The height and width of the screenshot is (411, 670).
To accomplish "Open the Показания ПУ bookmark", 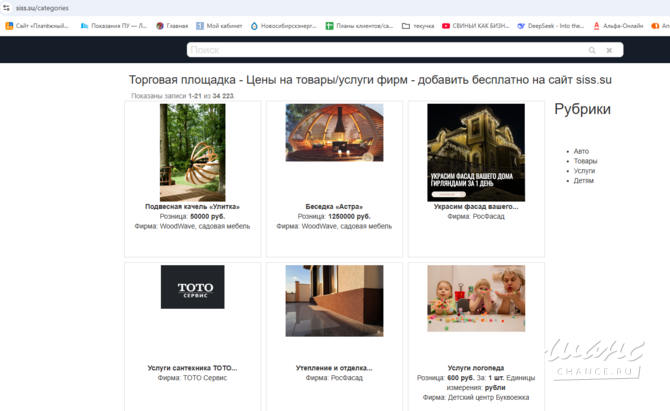I will point(114,26).
